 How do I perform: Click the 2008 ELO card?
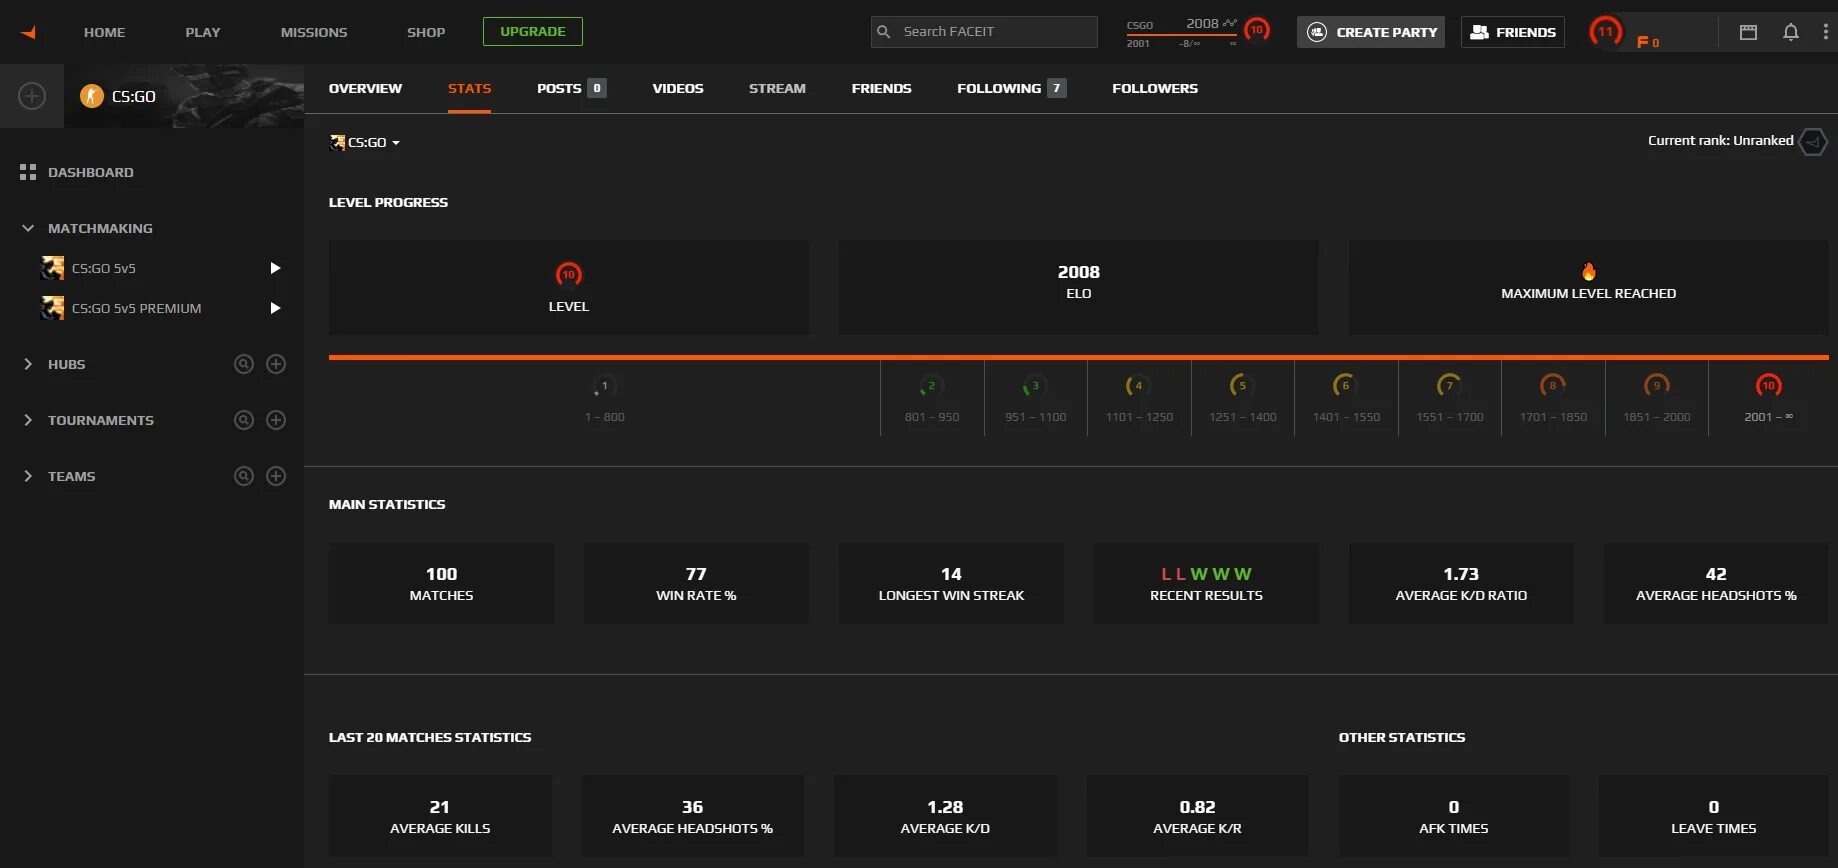click(1078, 287)
